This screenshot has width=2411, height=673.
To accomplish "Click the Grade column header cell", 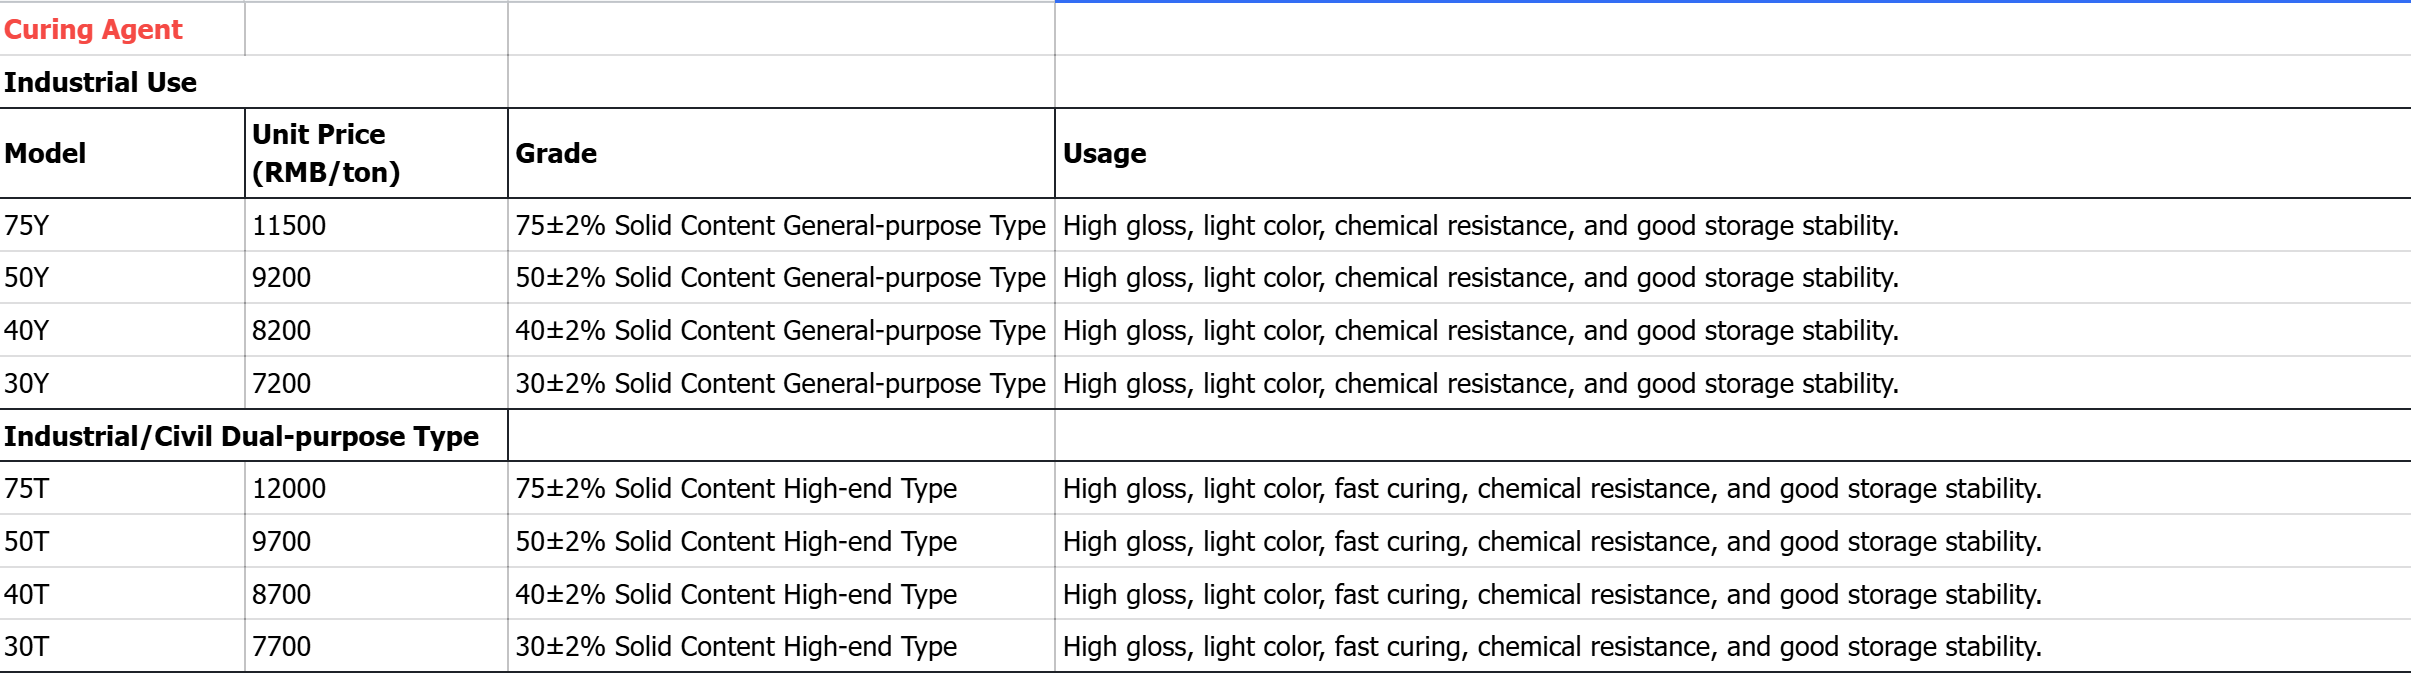I will click(781, 153).
